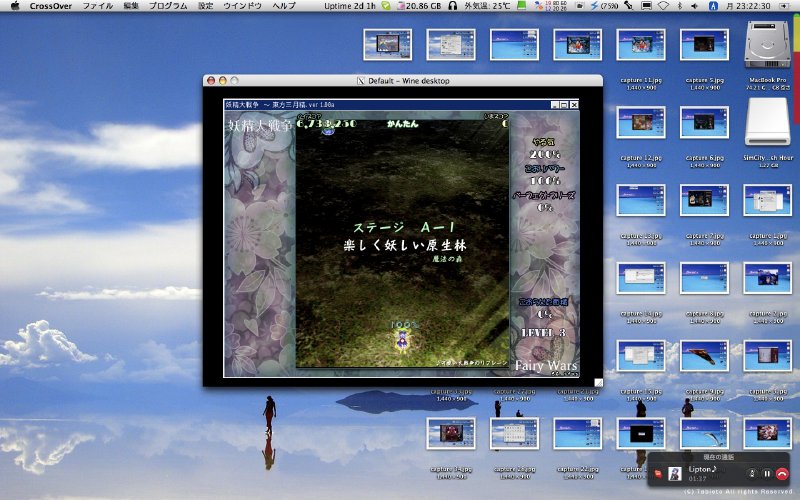Put the Lipton call on hold

(767, 474)
